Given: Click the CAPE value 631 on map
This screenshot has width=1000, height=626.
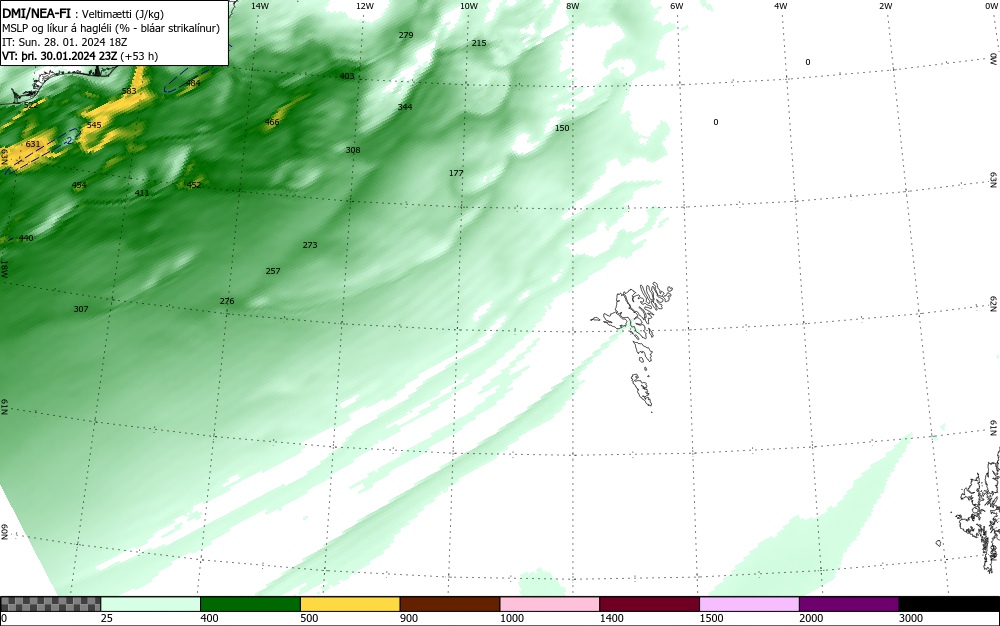Looking at the screenshot, I should pyautogui.click(x=33, y=145).
